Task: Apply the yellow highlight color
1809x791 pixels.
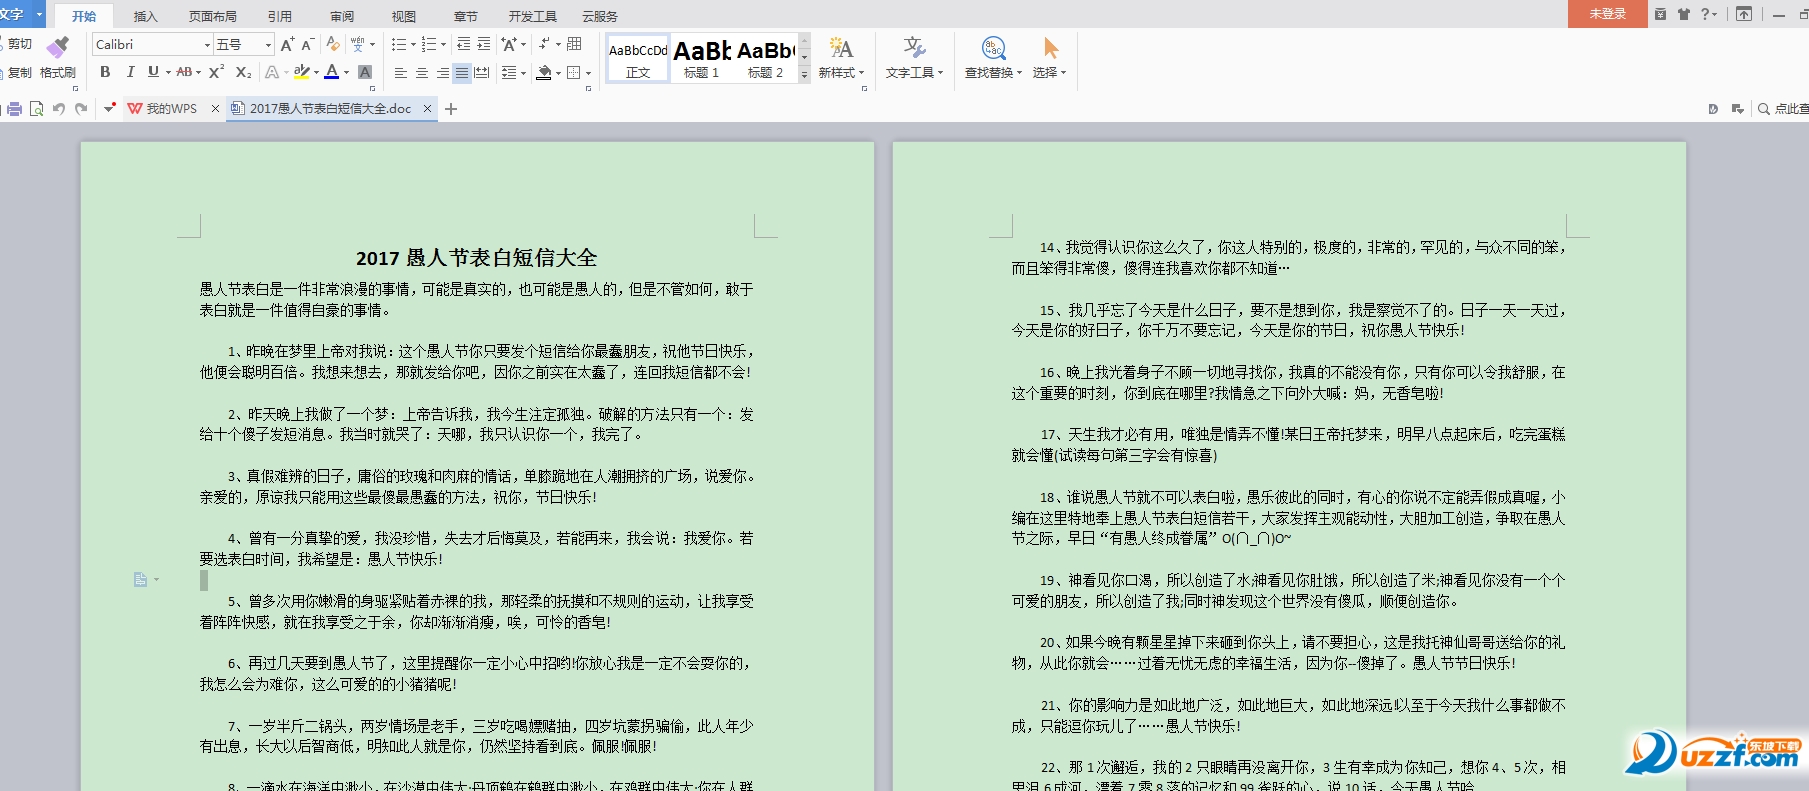Action: click(x=301, y=72)
